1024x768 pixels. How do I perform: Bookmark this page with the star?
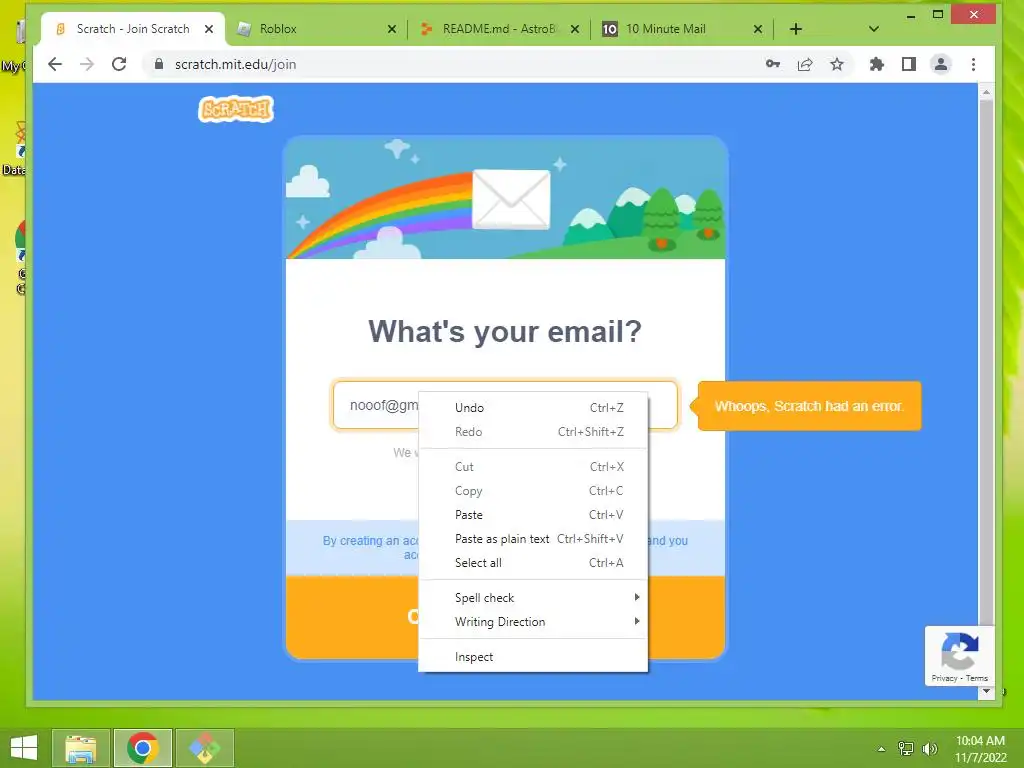[x=837, y=64]
